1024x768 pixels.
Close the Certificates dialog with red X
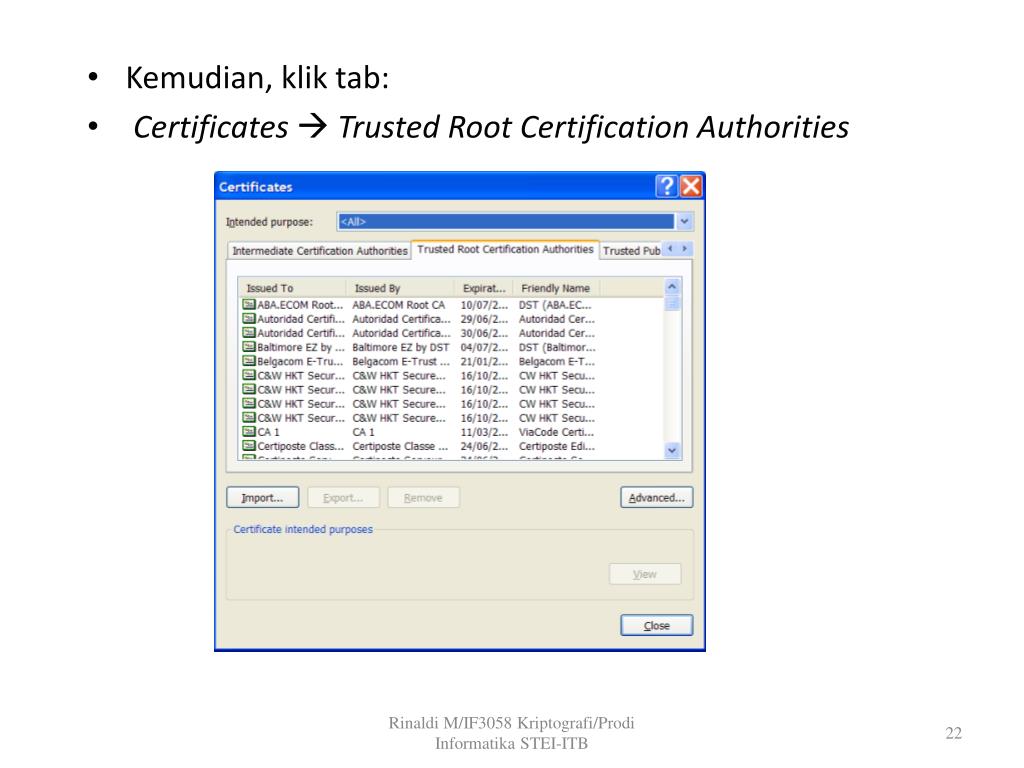coord(690,186)
